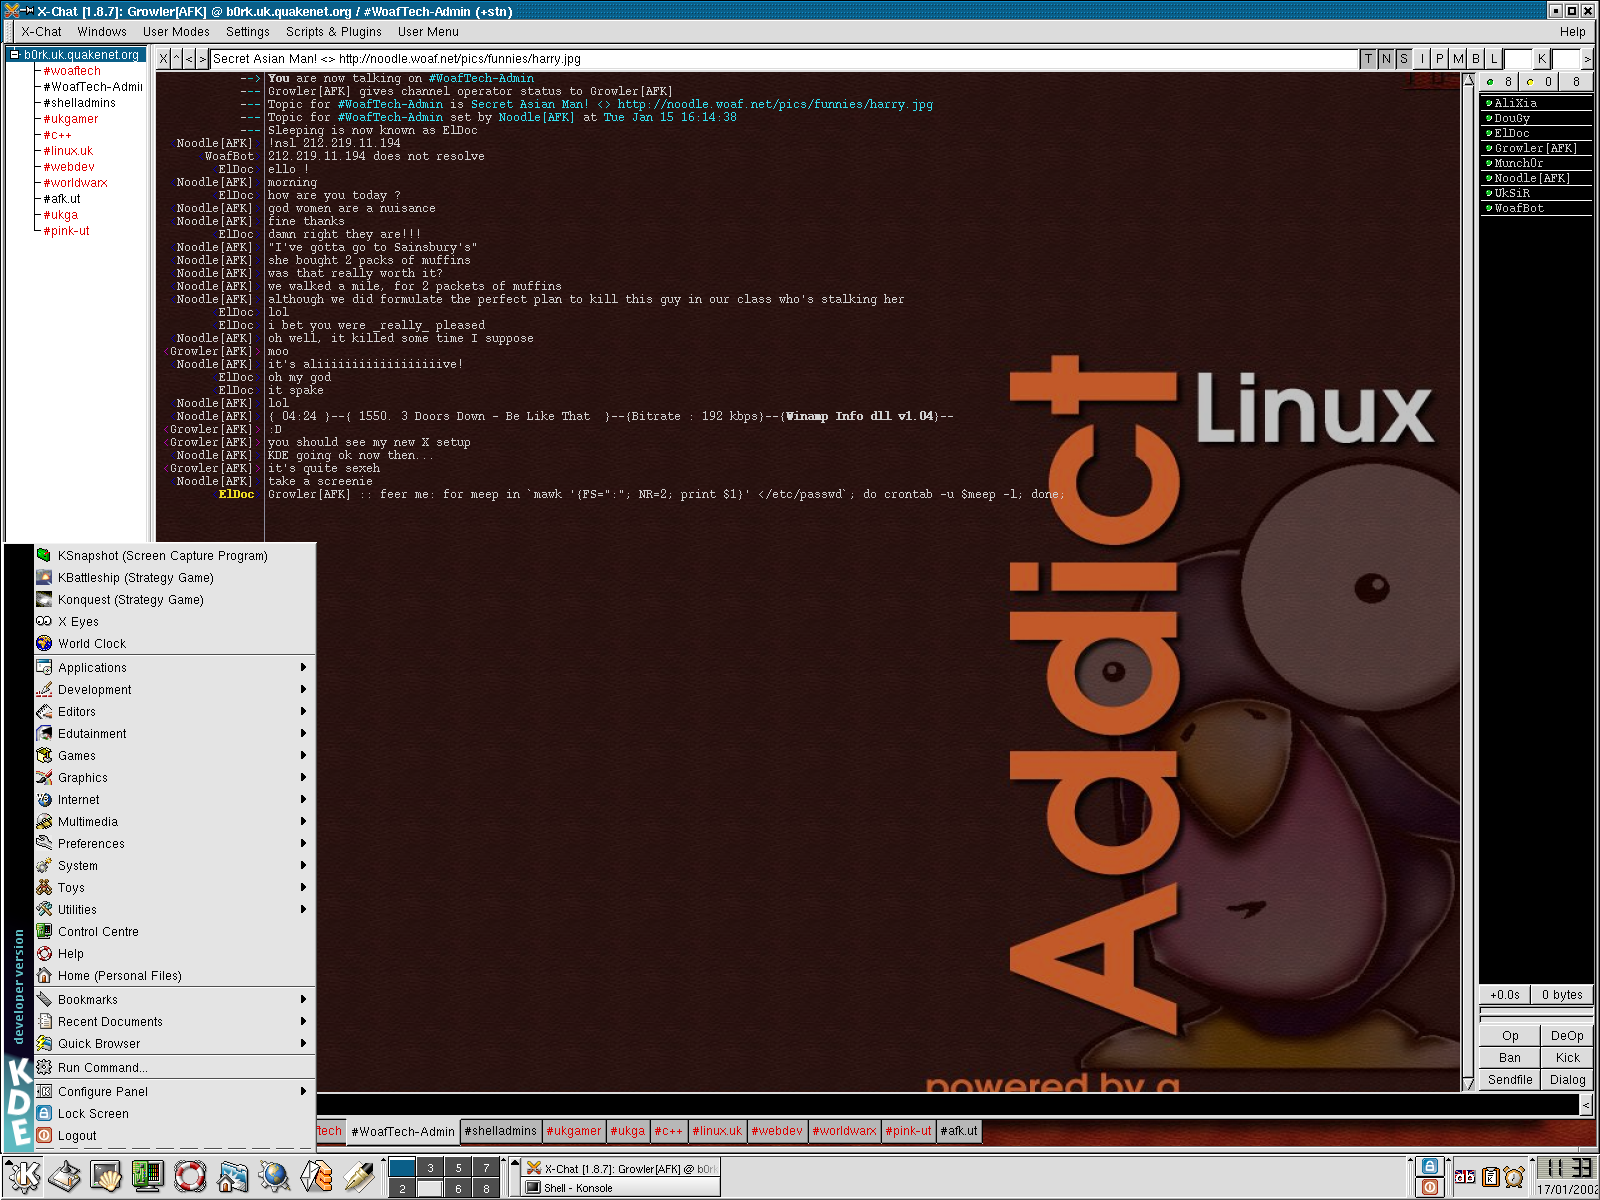Open World Clock menu entry
This screenshot has height=1200, width=1600.
tap(174, 644)
